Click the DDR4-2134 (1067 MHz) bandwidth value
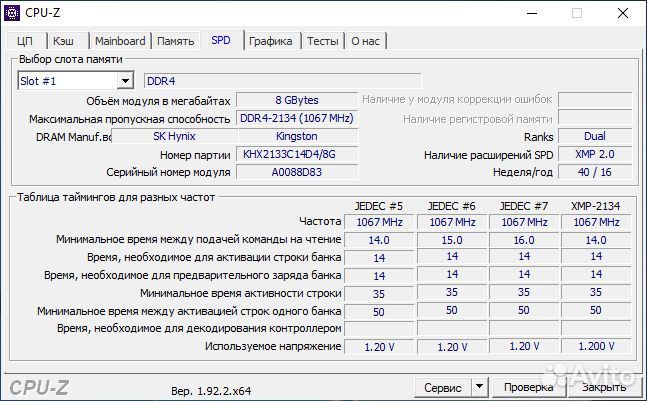 297,118
